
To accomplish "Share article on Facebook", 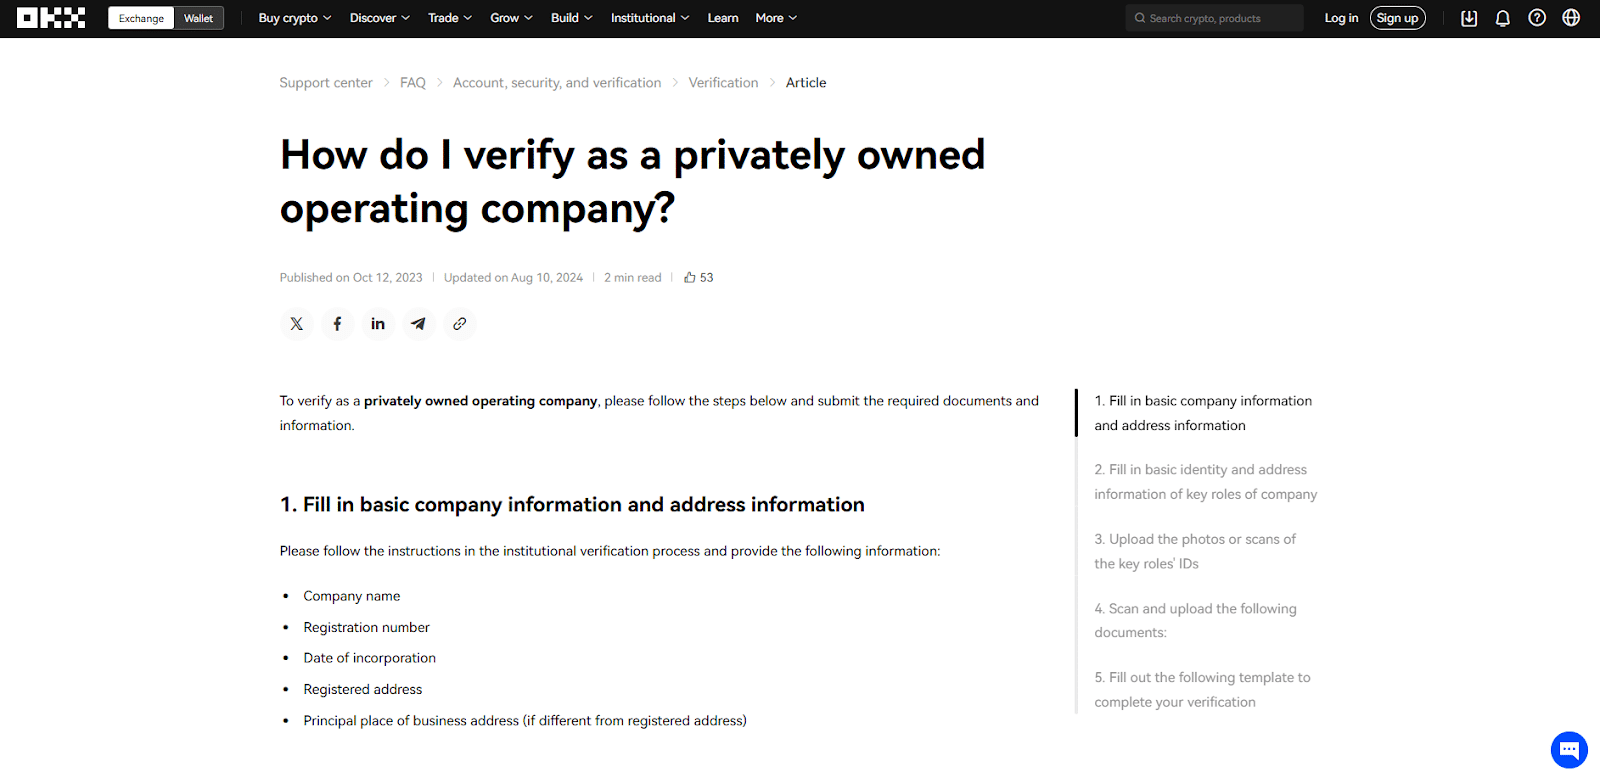I will pos(337,324).
